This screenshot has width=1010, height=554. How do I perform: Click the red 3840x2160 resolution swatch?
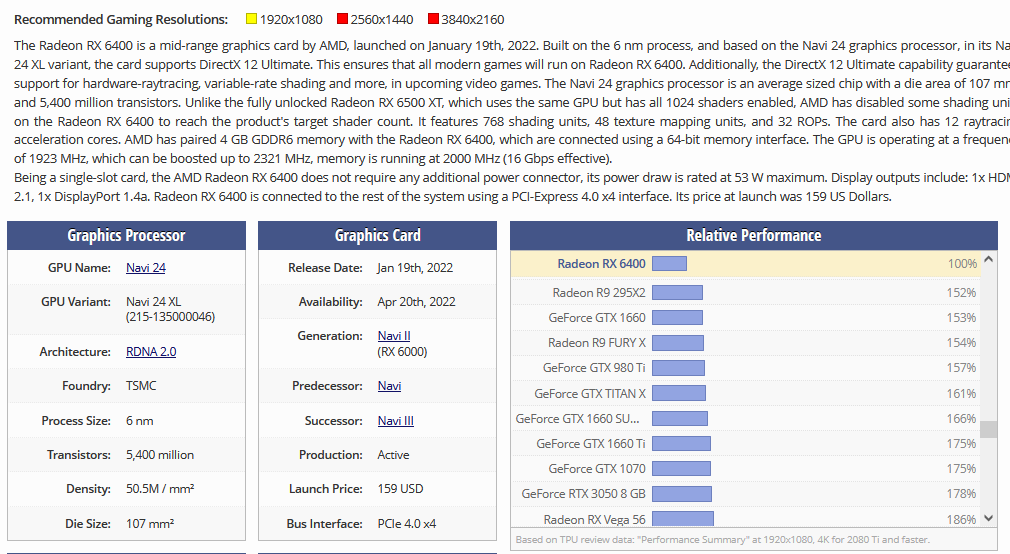tap(434, 19)
